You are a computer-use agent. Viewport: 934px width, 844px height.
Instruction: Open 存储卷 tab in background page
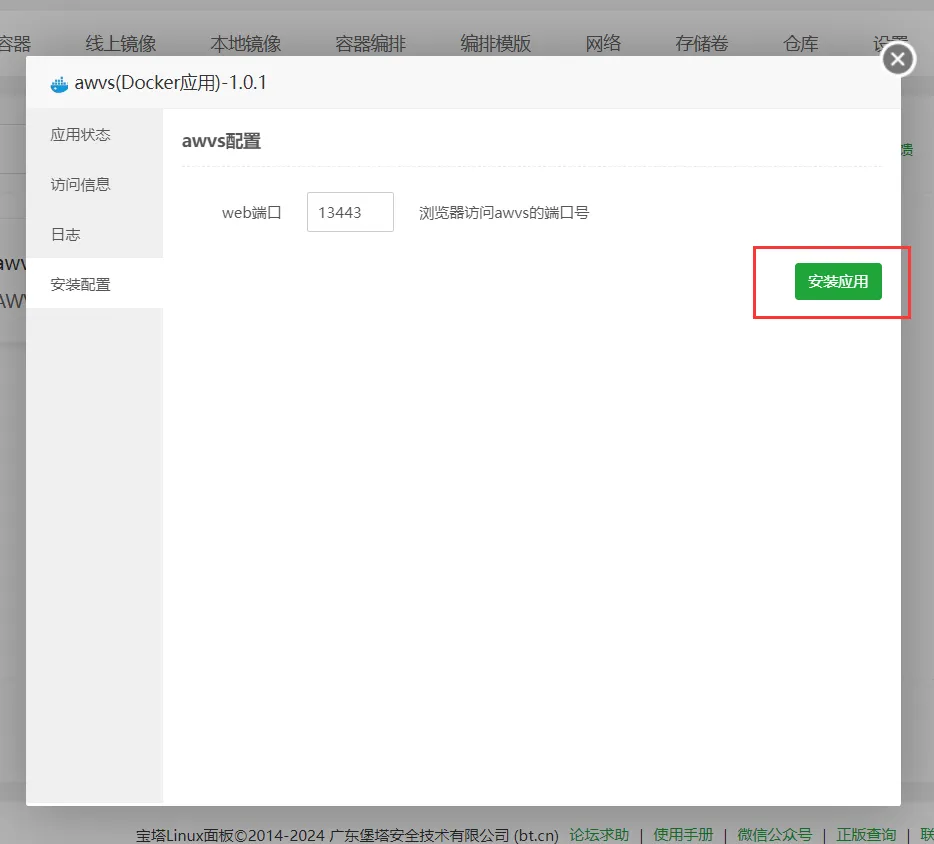702,43
